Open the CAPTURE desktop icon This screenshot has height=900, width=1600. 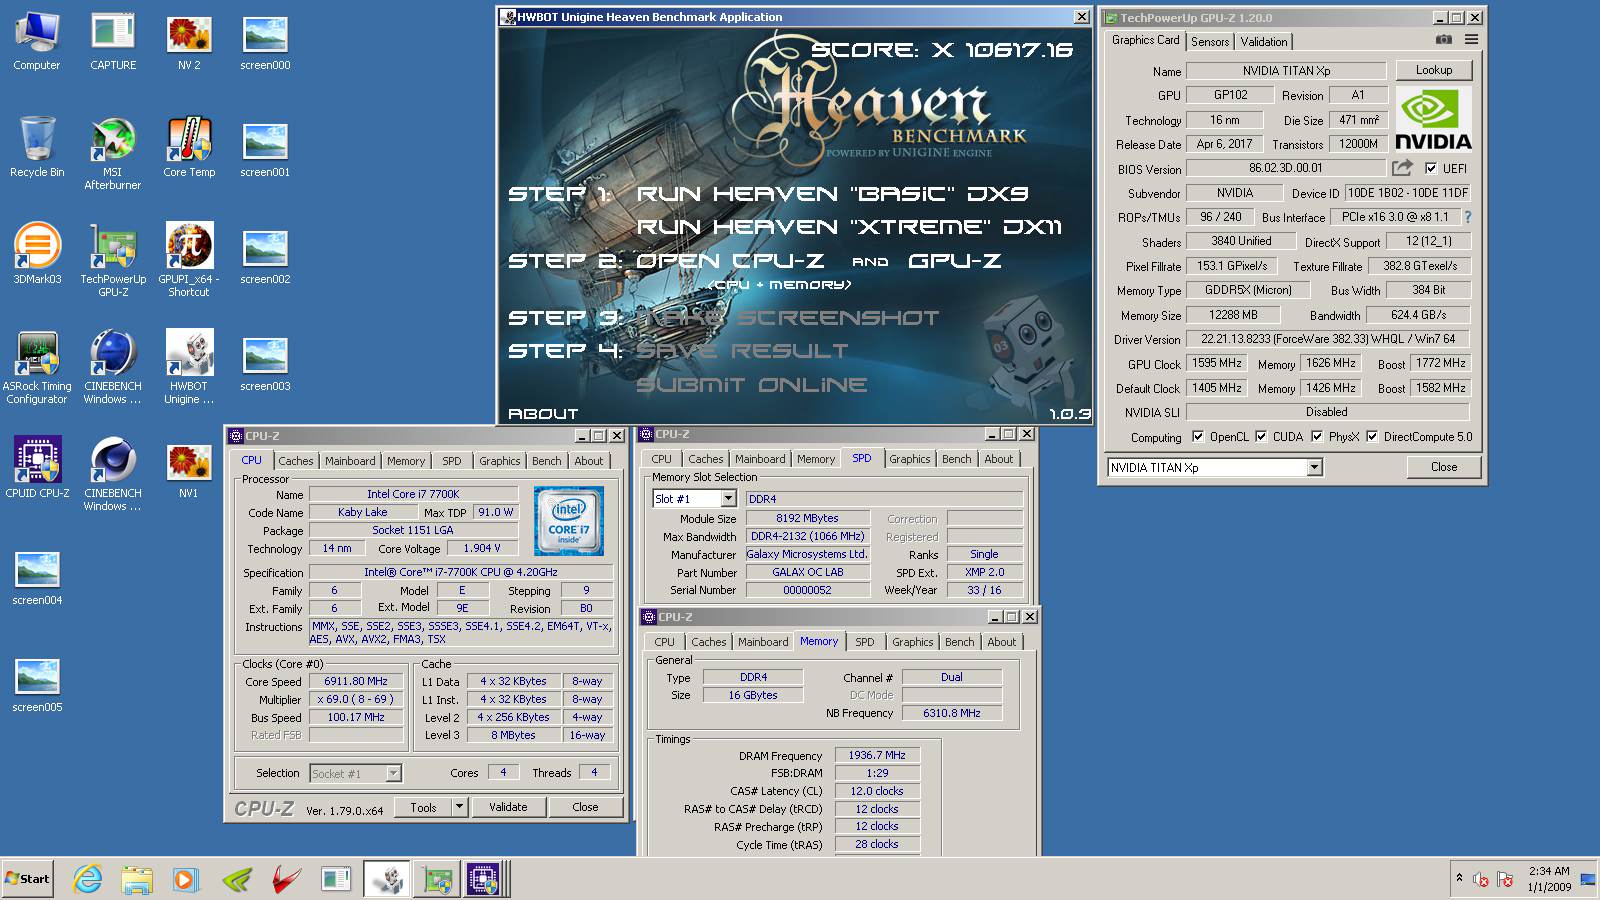coord(113,42)
